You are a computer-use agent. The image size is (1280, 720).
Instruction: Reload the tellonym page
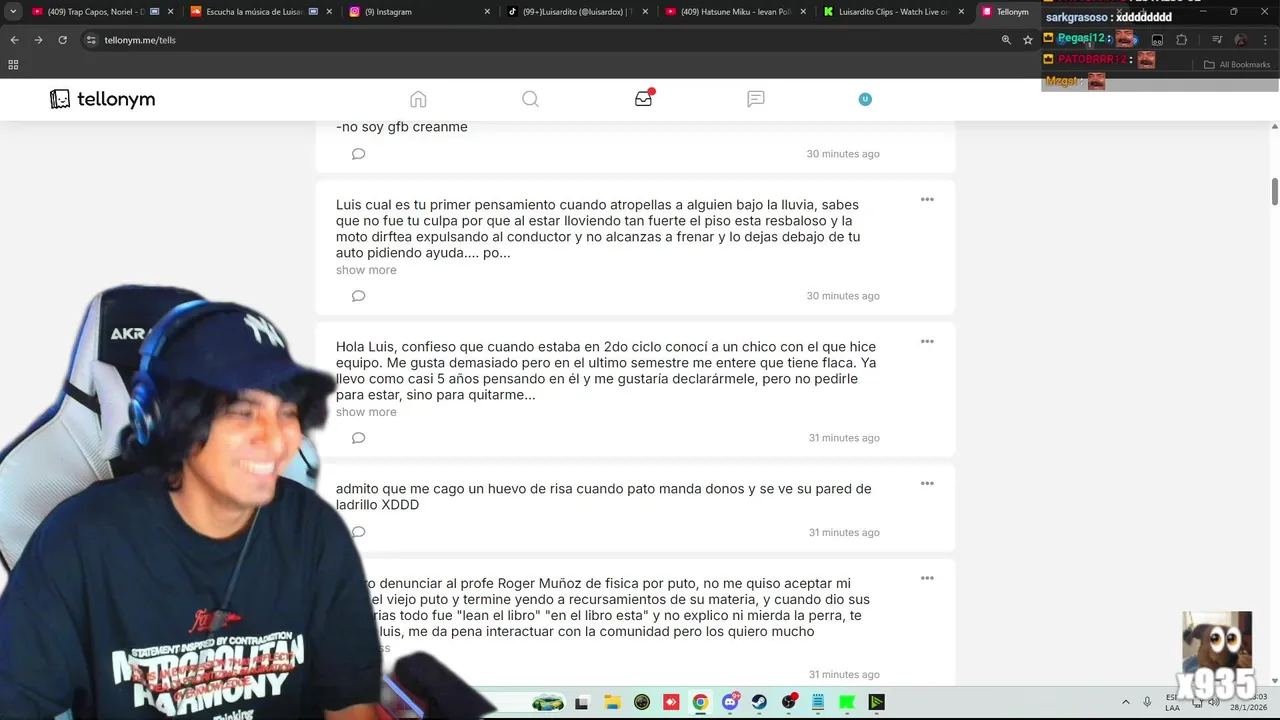[x=62, y=40]
